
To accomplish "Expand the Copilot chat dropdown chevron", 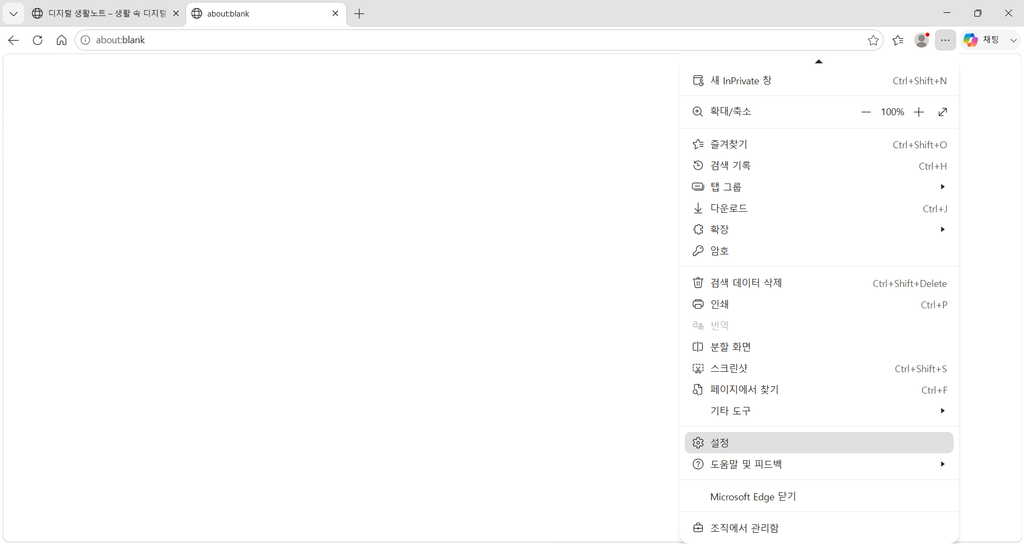I will 1014,40.
